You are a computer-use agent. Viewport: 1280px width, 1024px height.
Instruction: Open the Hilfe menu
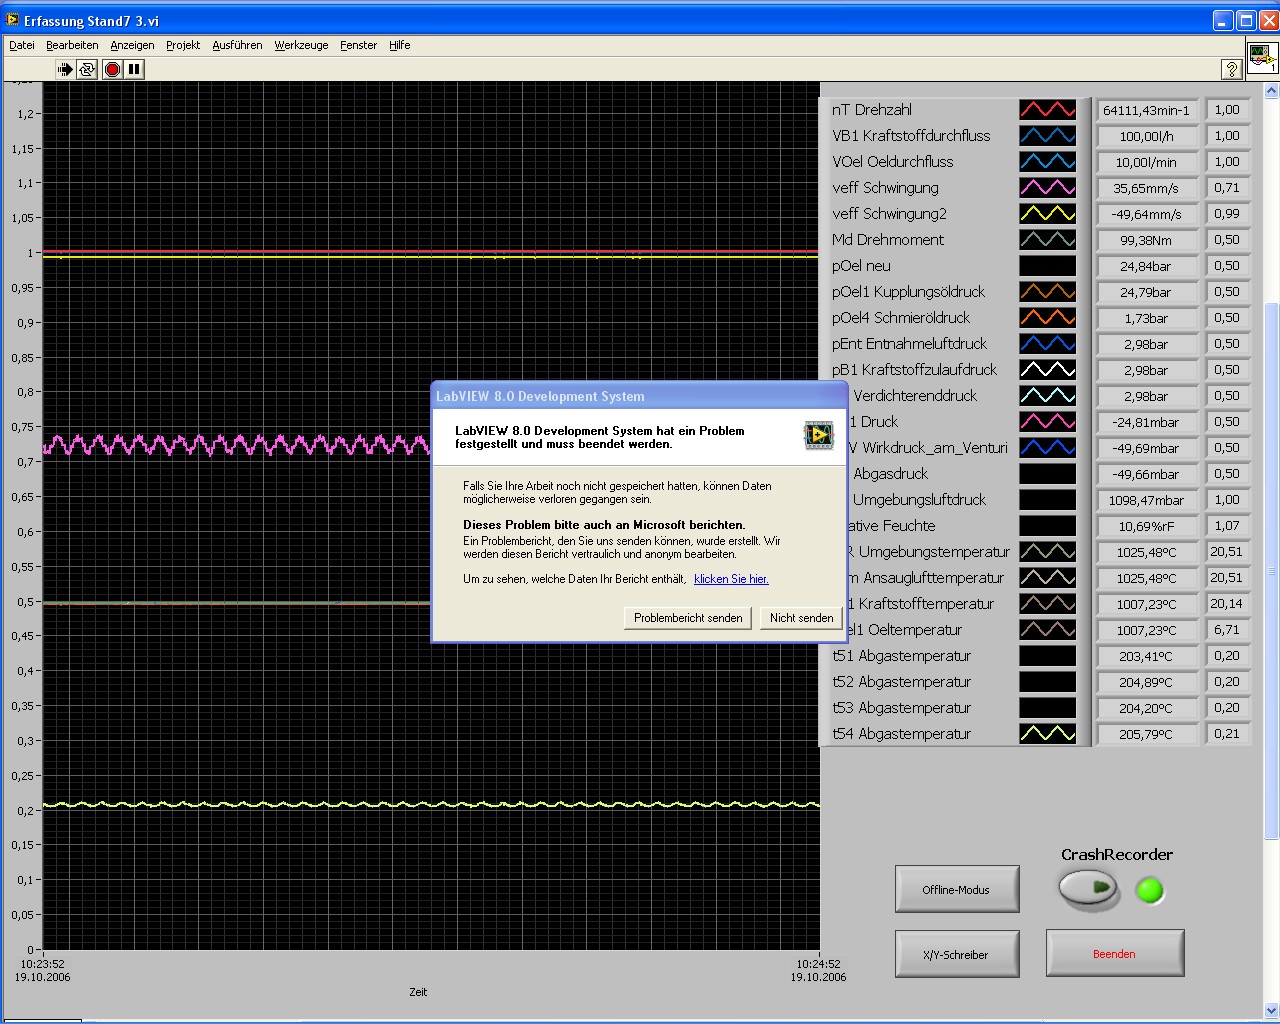[400, 45]
